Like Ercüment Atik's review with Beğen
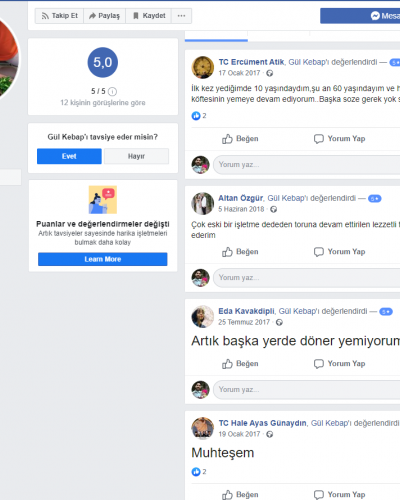The width and height of the screenshot is (400, 500). (240, 139)
